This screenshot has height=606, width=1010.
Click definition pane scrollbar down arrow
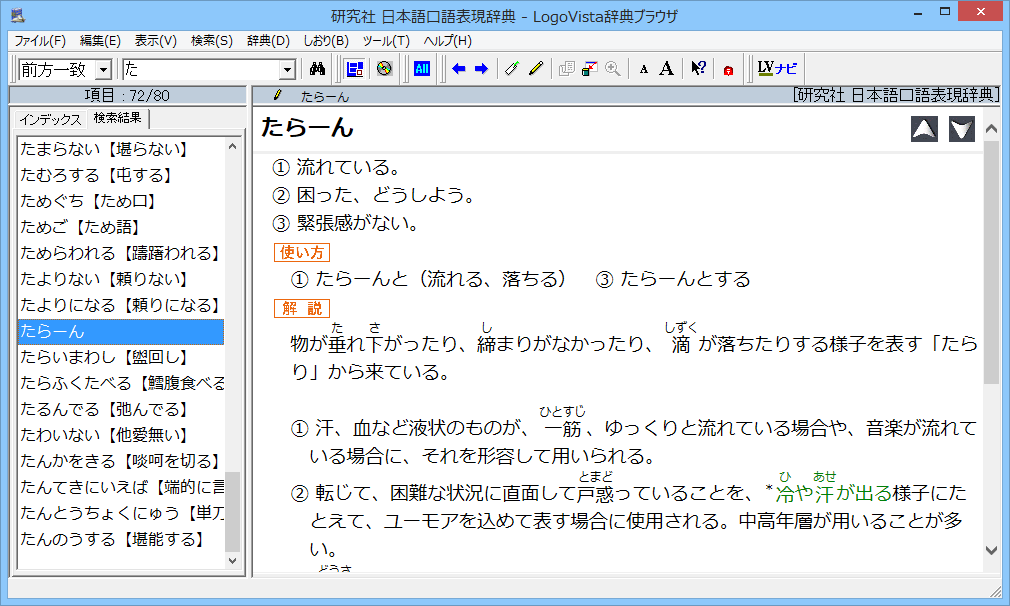pos(992,550)
